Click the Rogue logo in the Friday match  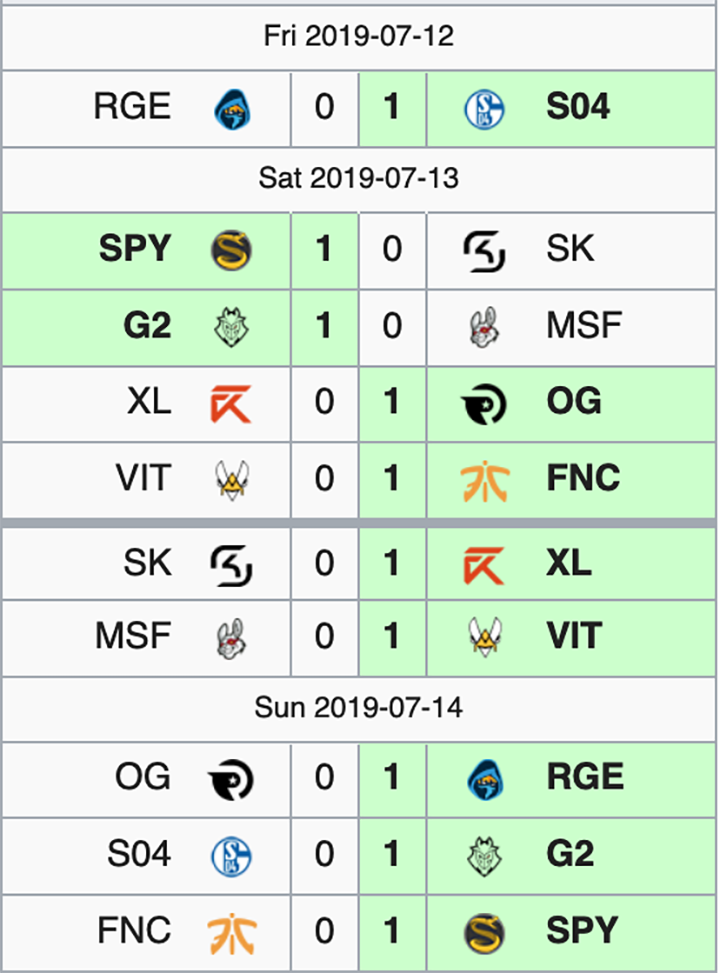coord(232,109)
